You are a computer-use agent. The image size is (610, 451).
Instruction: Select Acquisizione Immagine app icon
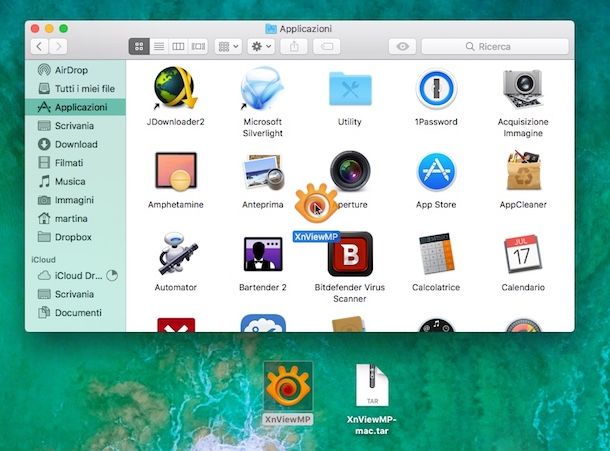coord(523,89)
